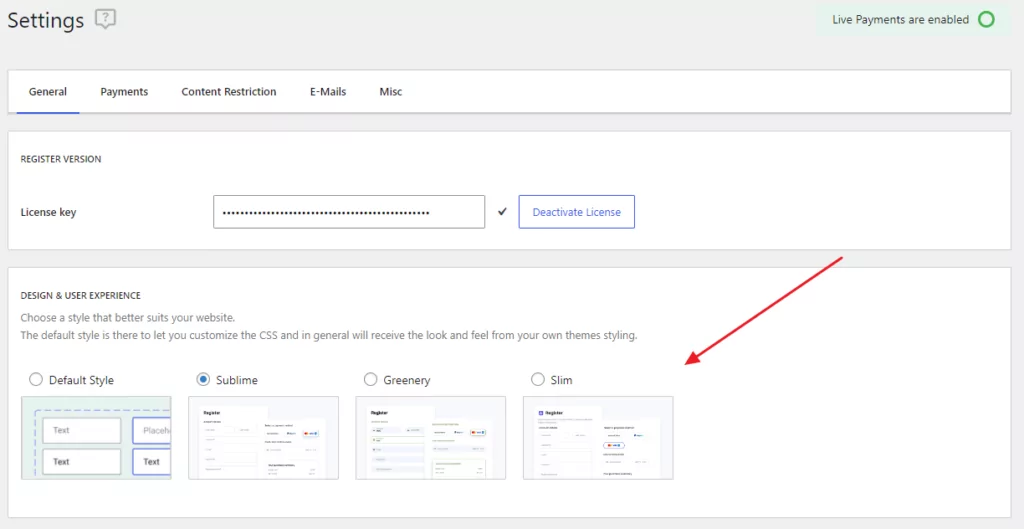Click the license valid checkmark icon
The width and height of the screenshot is (1024, 529).
[x=502, y=212]
